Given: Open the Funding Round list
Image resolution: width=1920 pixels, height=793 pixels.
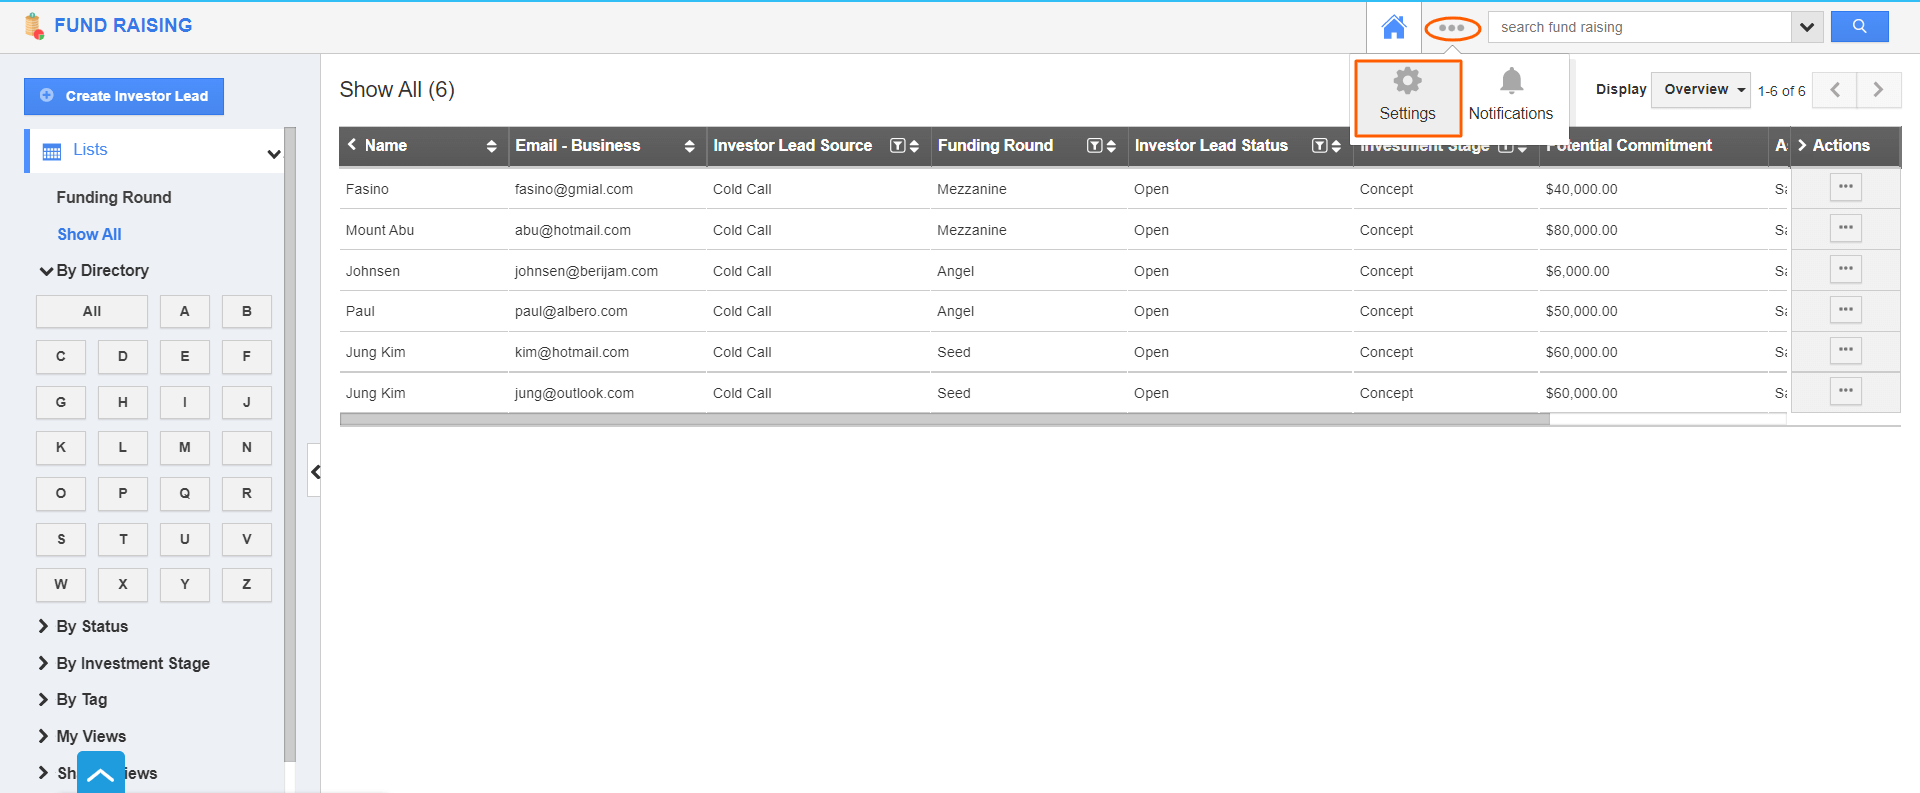Looking at the screenshot, I should [x=114, y=197].
